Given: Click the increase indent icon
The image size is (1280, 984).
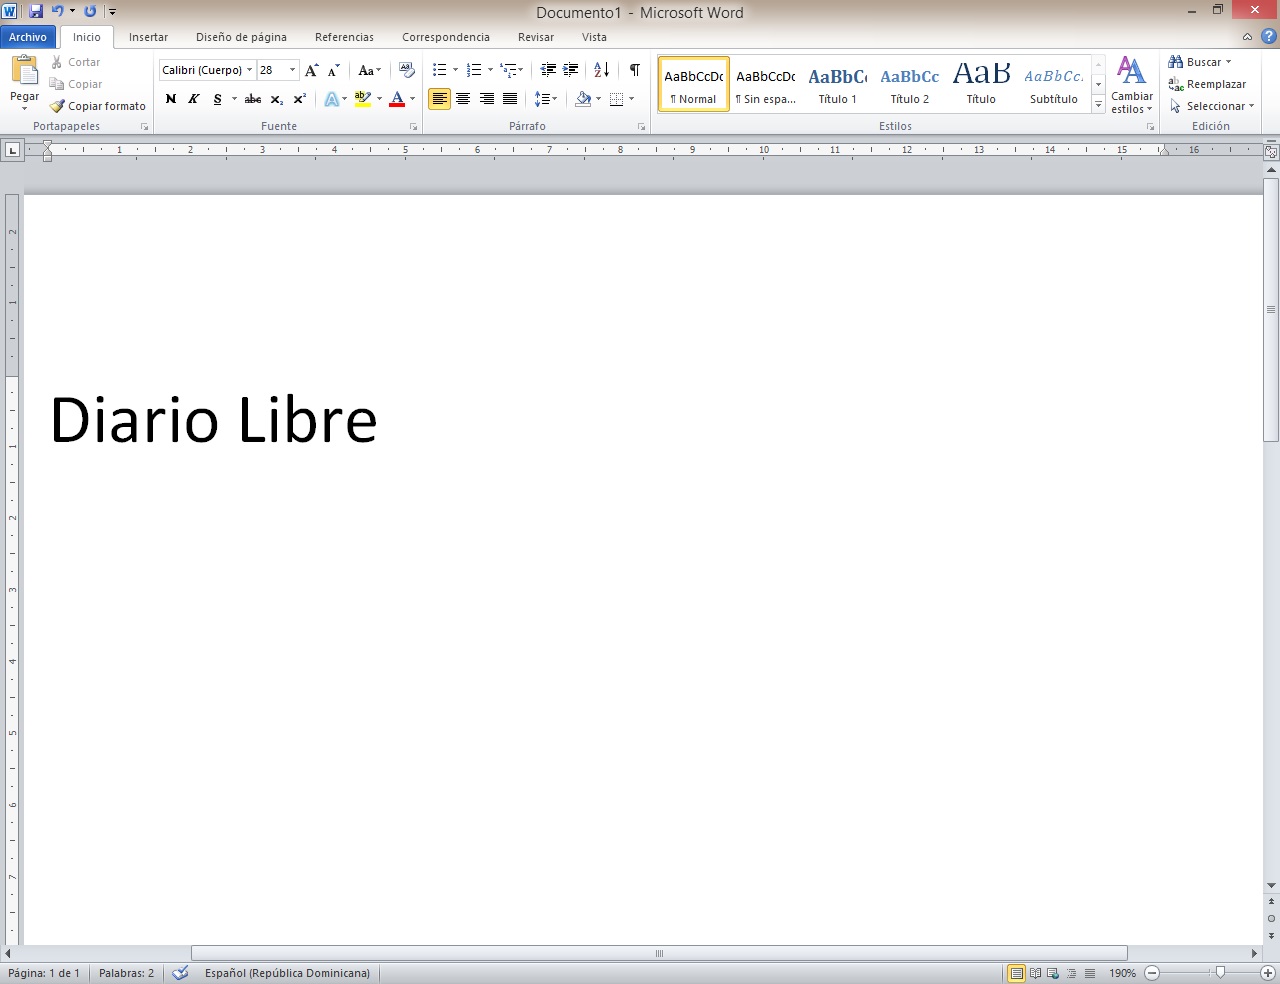Looking at the screenshot, I should click(x=571, y=70).
